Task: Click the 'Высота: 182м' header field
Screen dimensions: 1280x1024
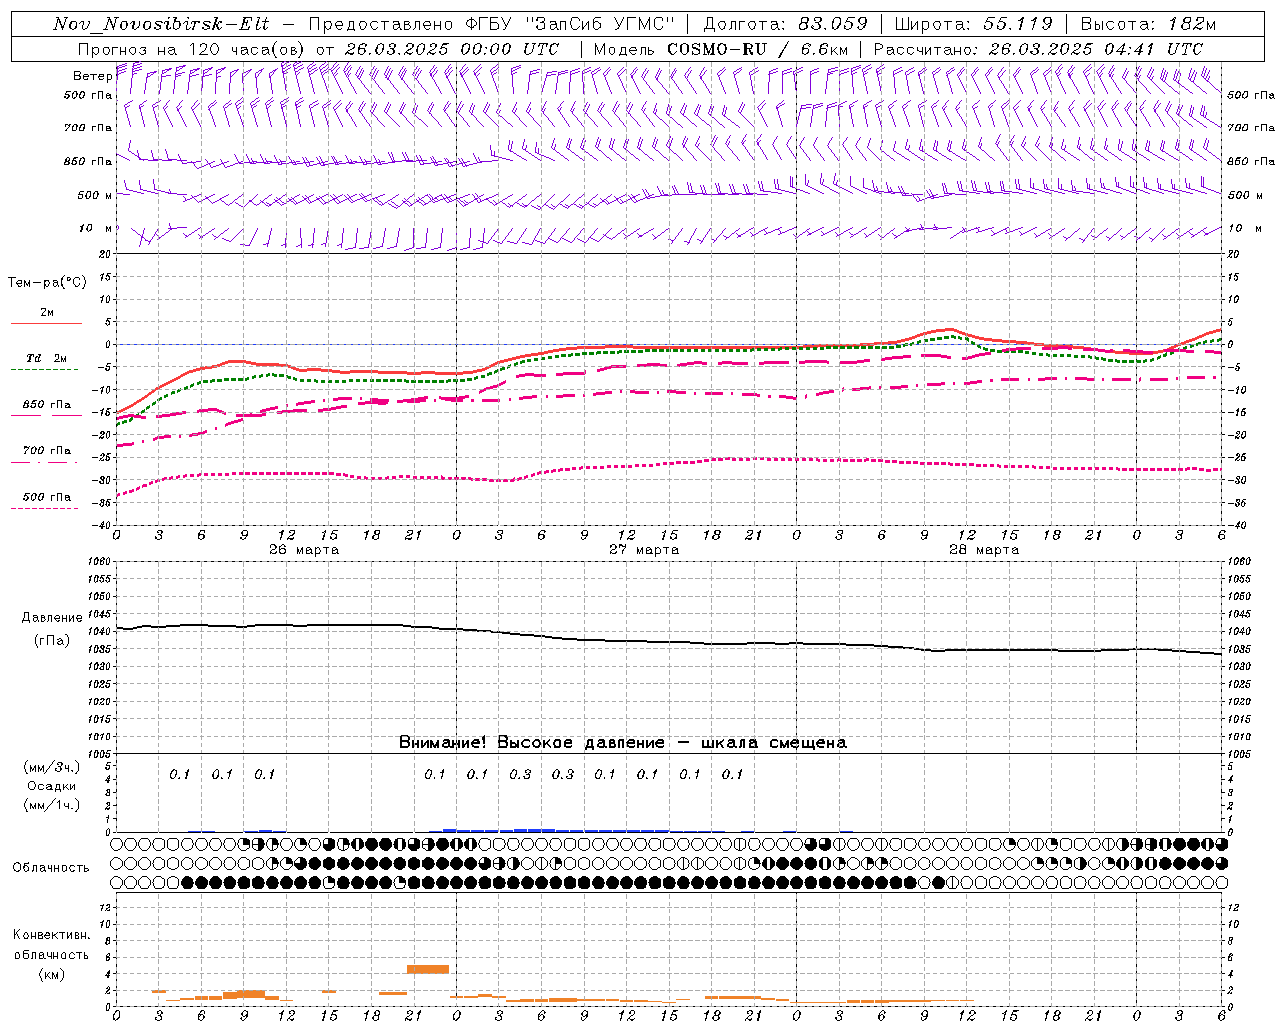Action: (1148, 24)
